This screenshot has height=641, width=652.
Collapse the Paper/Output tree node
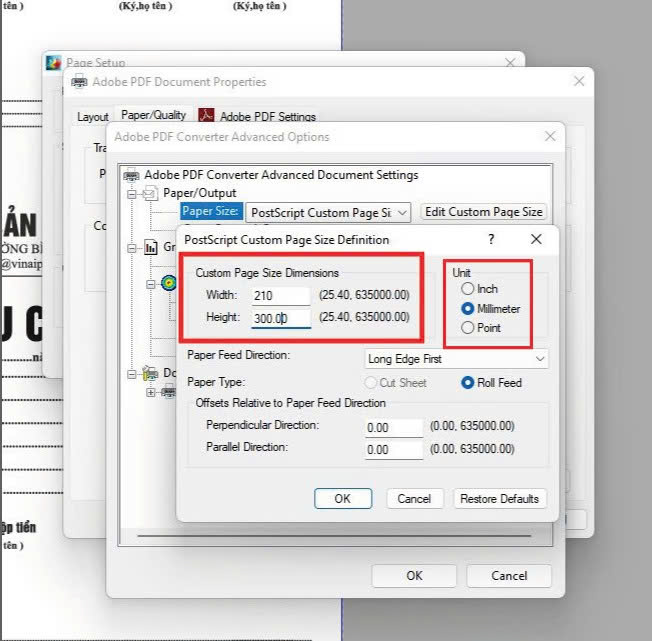pos(132,194)
